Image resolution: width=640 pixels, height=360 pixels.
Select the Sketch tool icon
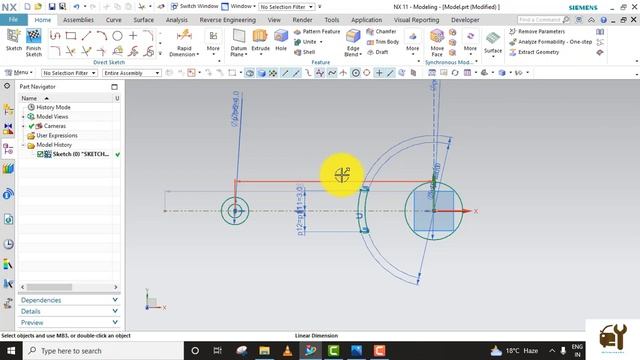click(13, 36)
